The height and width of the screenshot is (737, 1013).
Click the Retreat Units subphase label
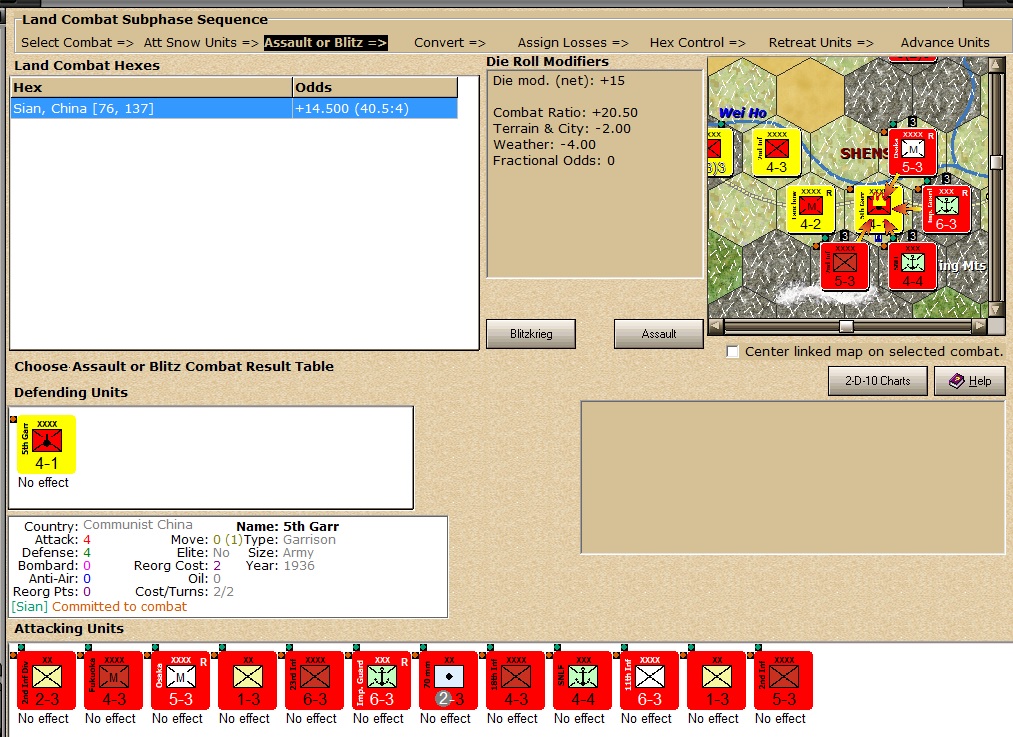pos(820,43)
